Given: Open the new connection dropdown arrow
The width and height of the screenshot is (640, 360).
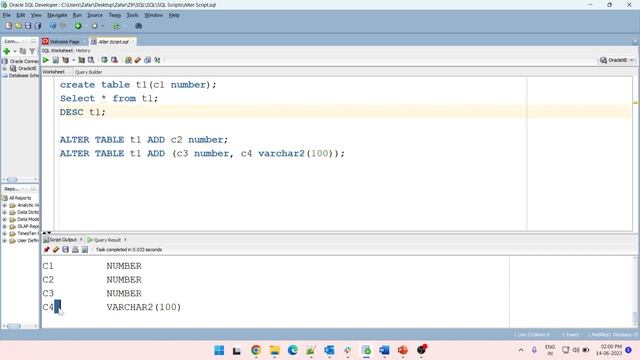Looking at the screenshot, I should (15, 51).
